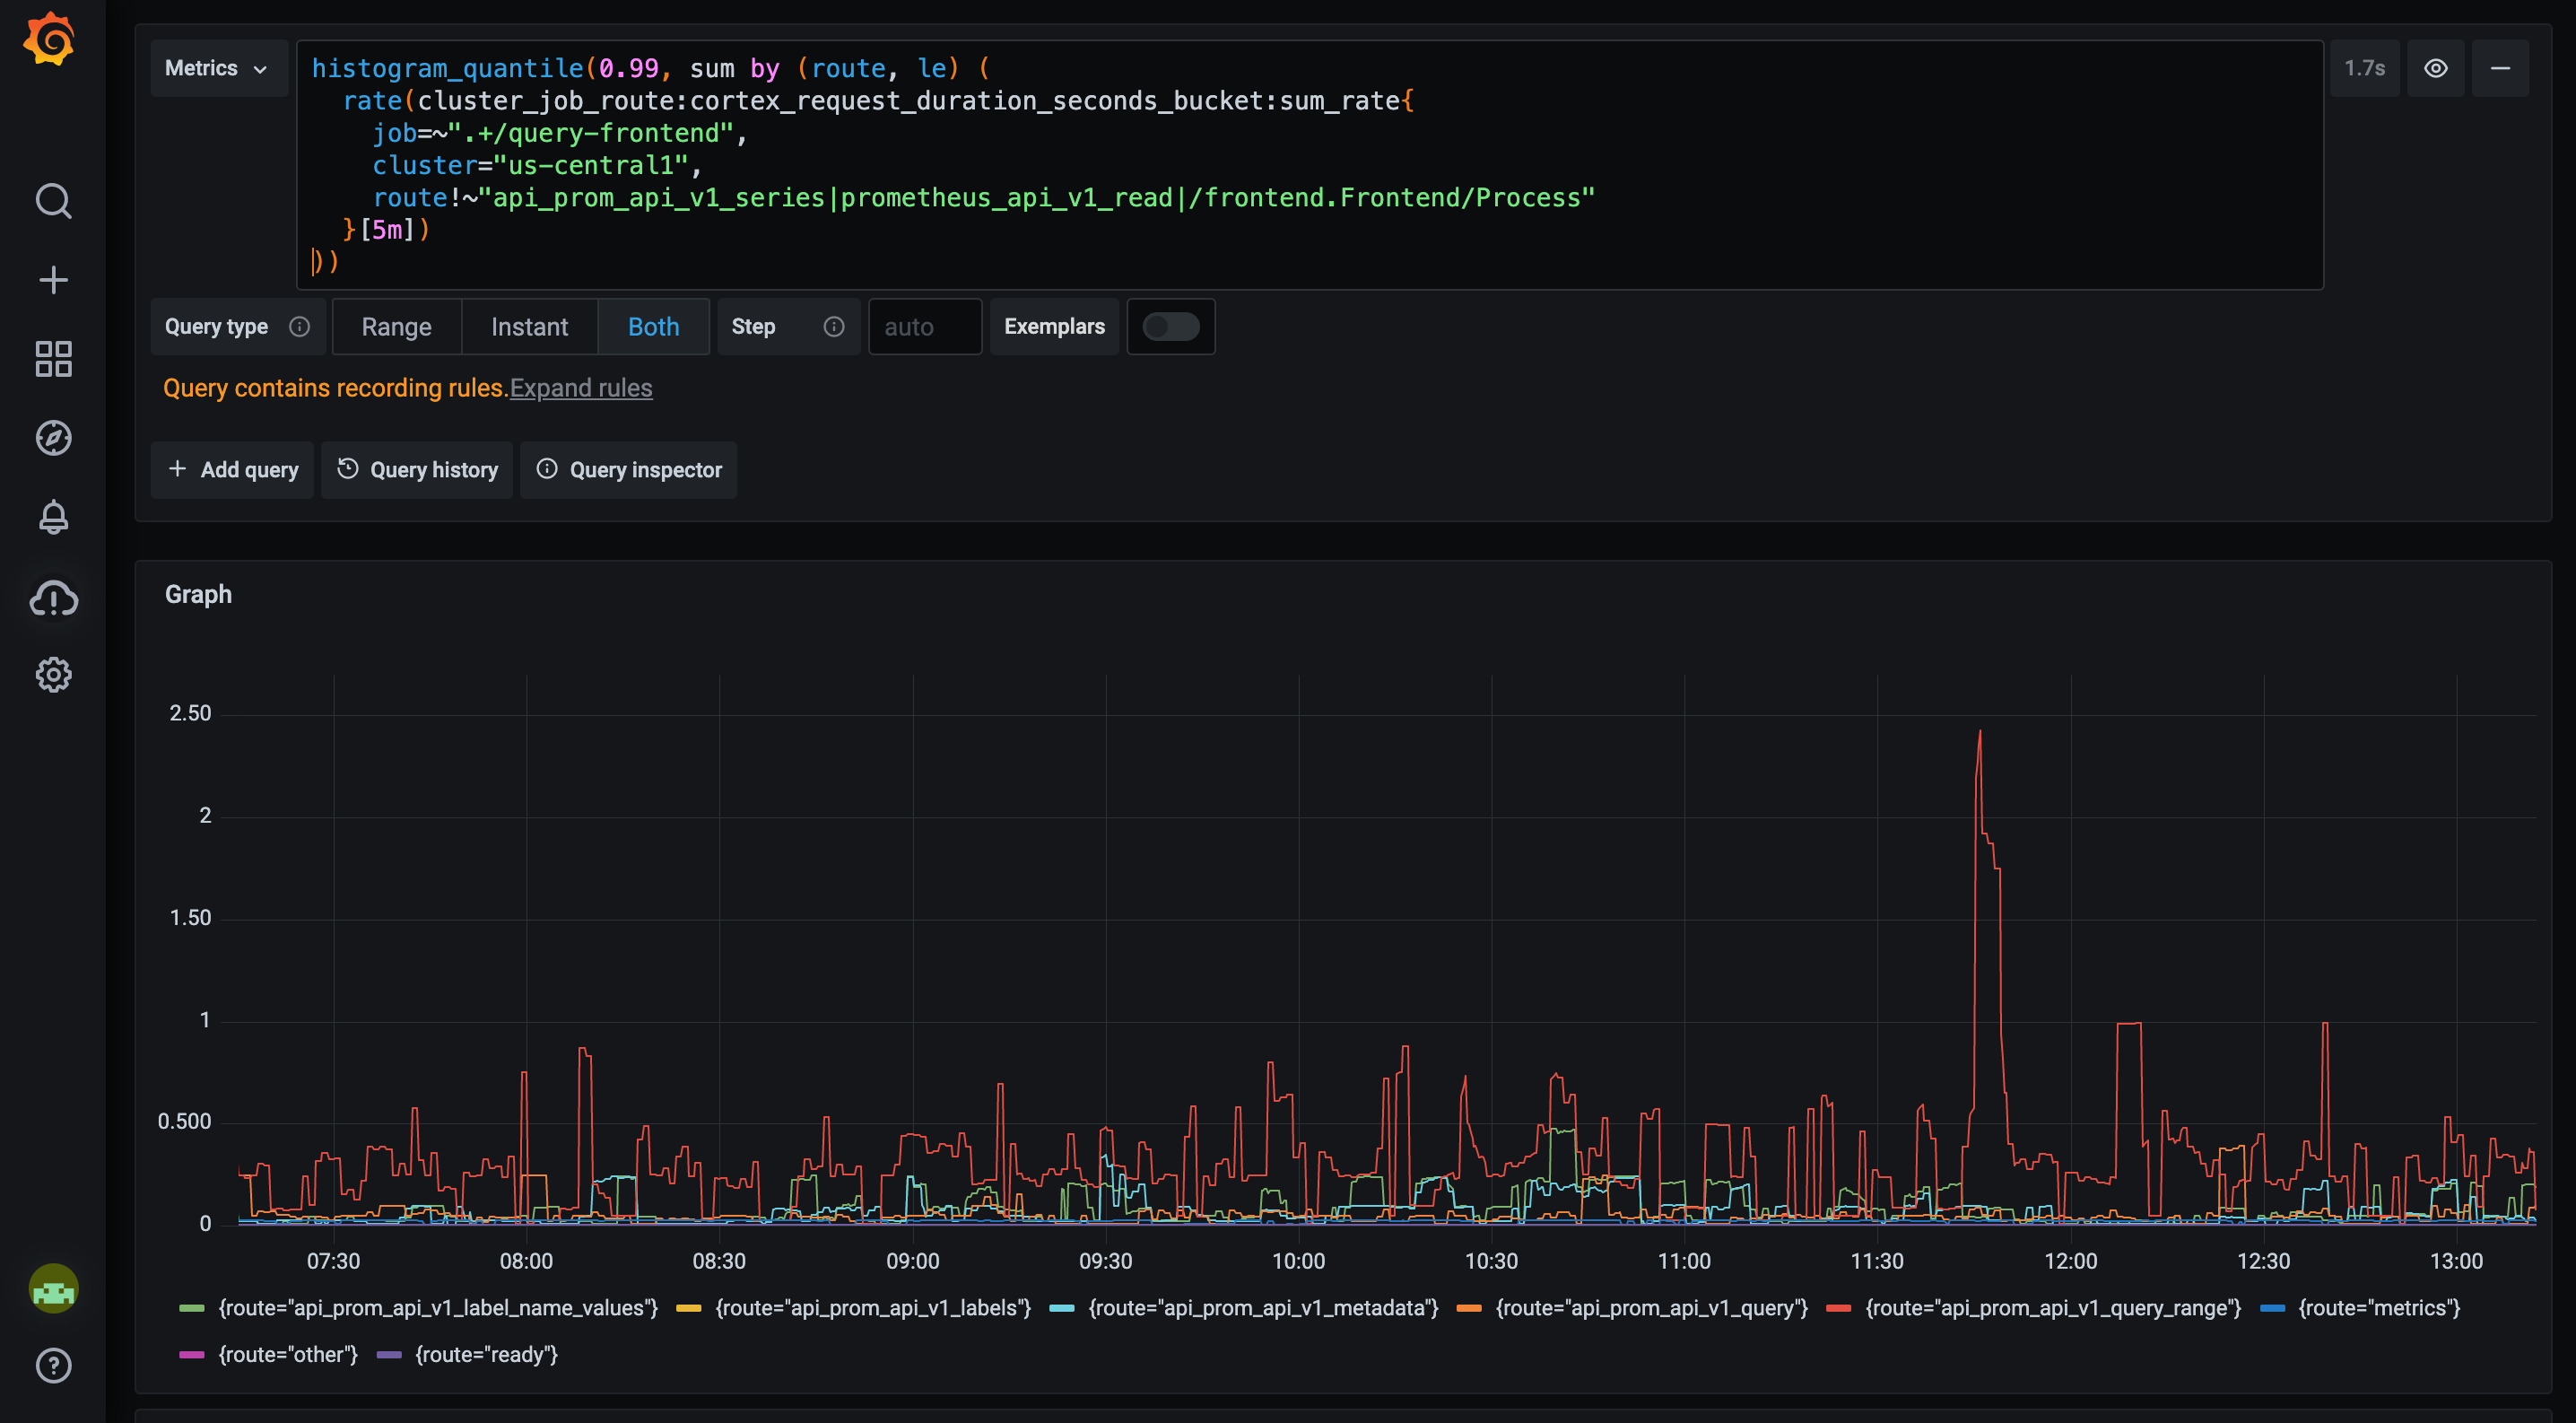
Task: Toggle the metadata route series in legend
Action: click(1263, 1308)
